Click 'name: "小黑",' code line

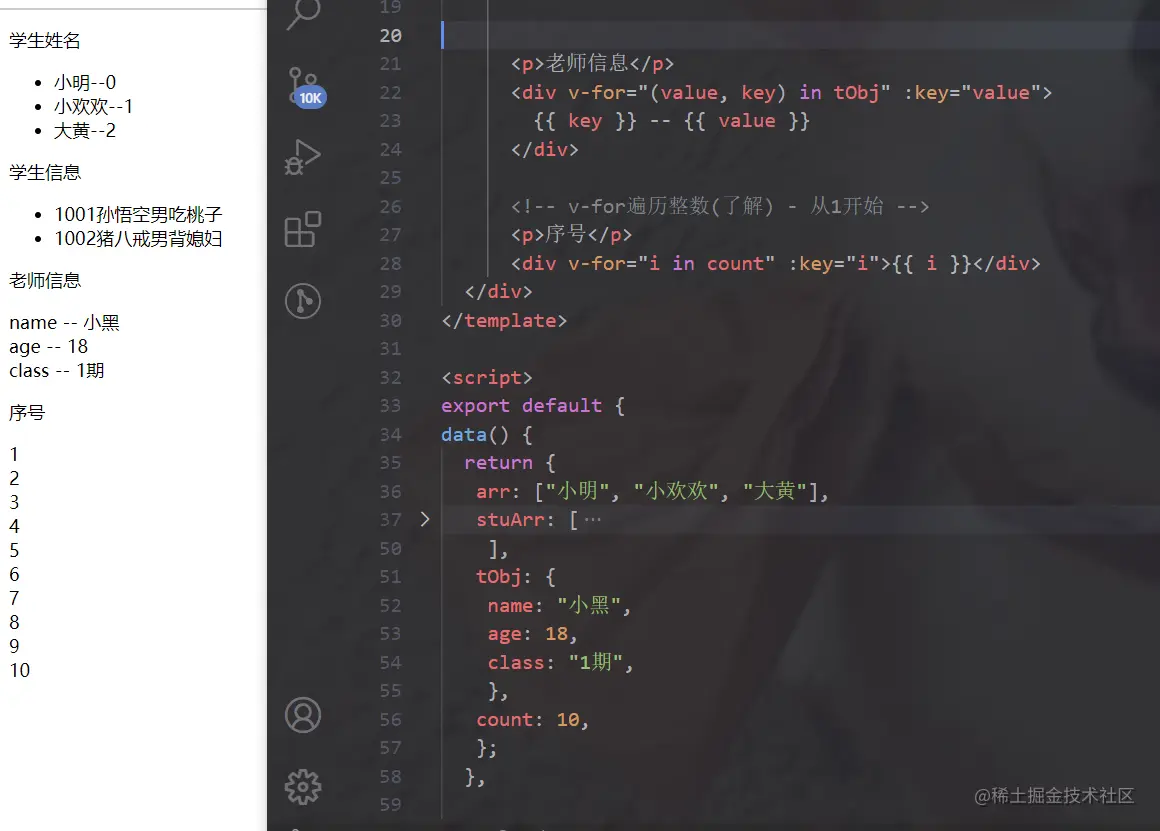pos(559,605)
